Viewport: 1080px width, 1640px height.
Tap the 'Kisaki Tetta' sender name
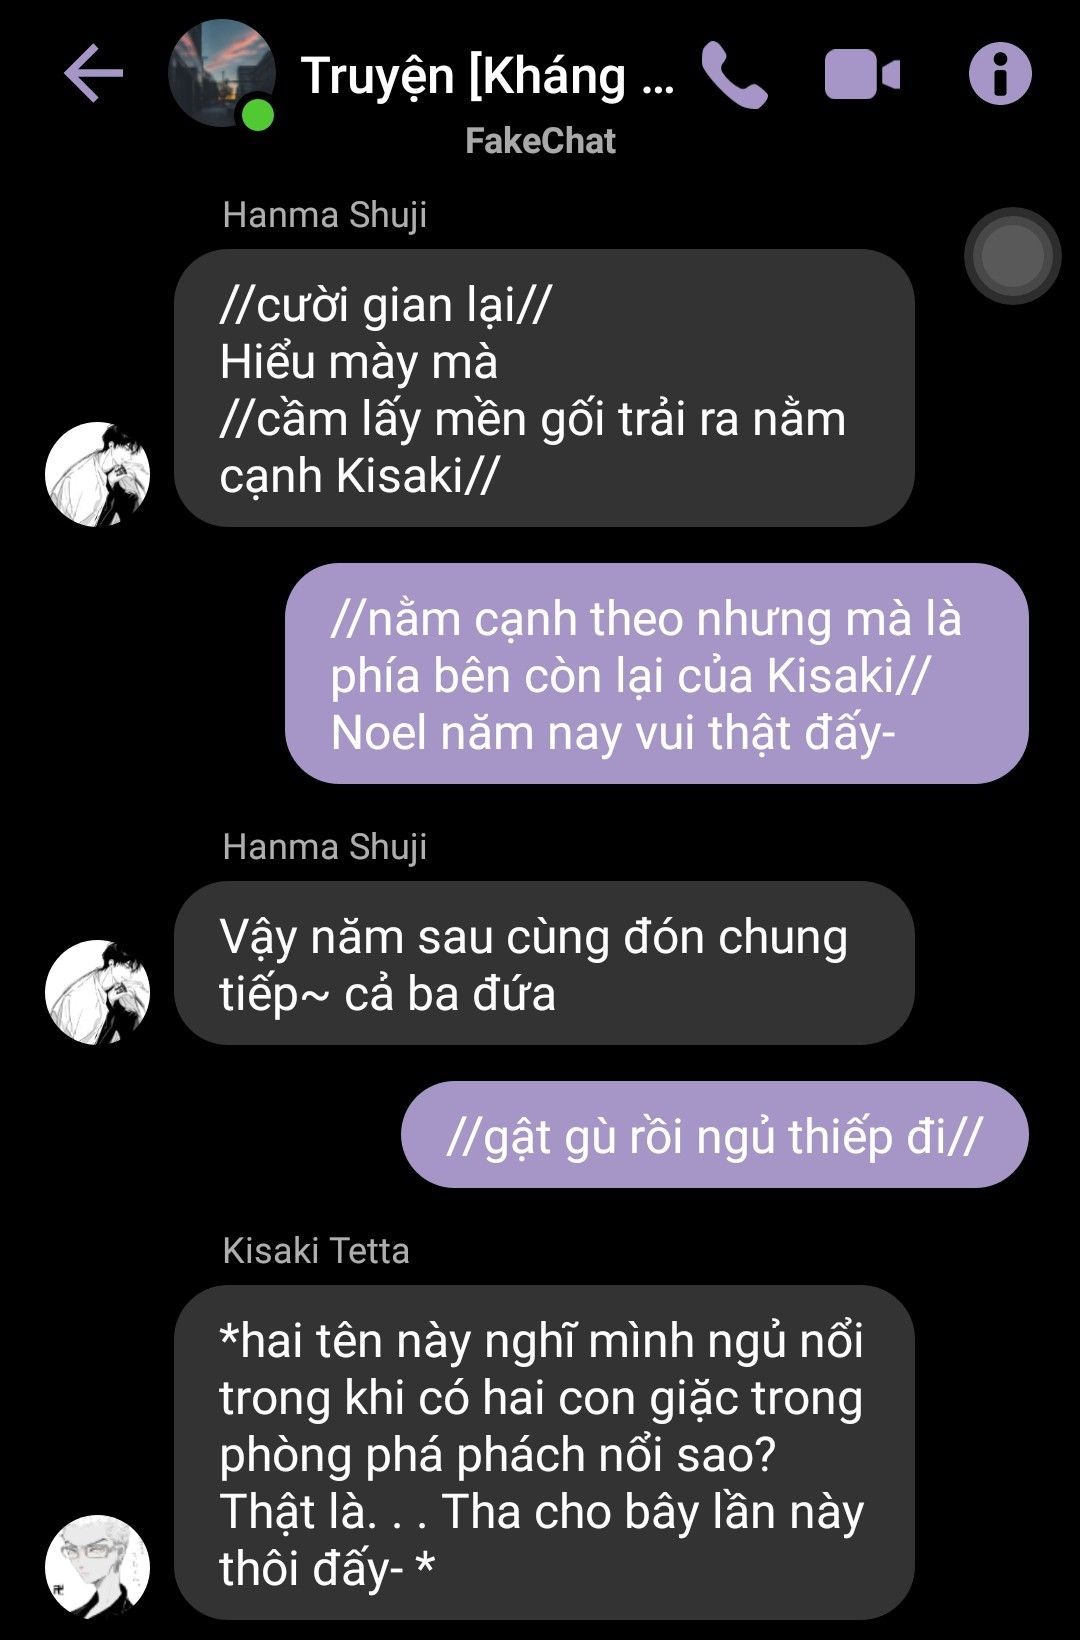[316, 1251]
